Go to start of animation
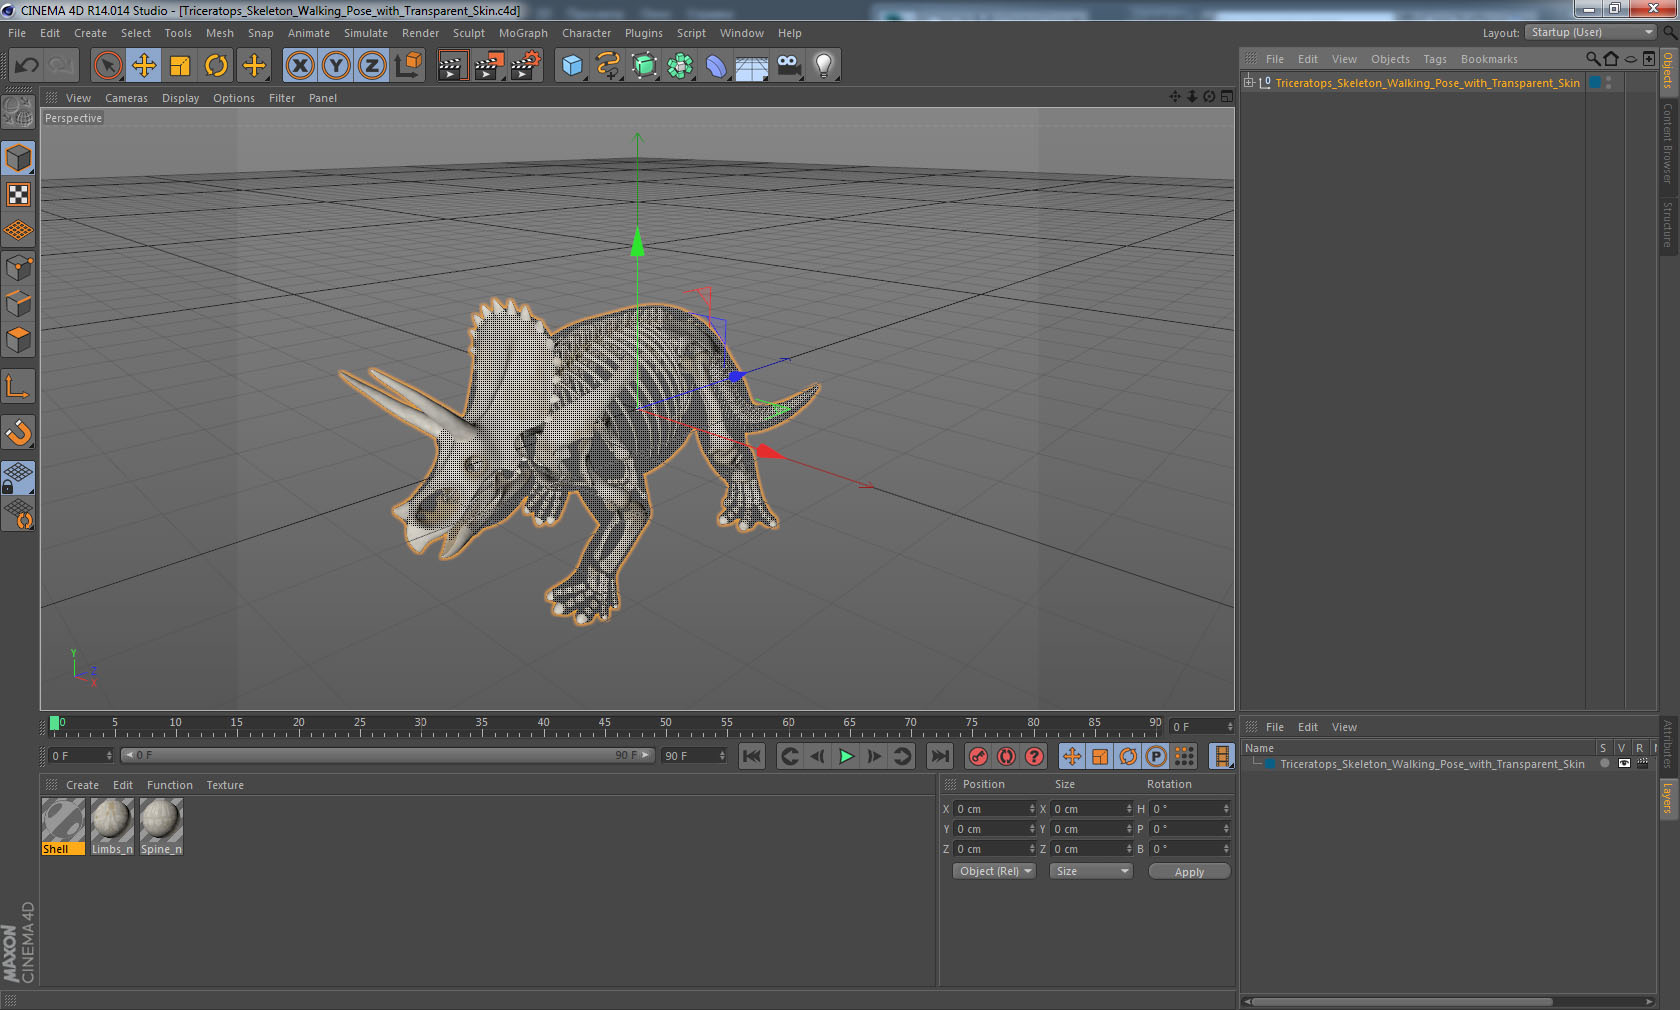The width and height of the screenshot is (1680, 1010). [x=752, y=756]
